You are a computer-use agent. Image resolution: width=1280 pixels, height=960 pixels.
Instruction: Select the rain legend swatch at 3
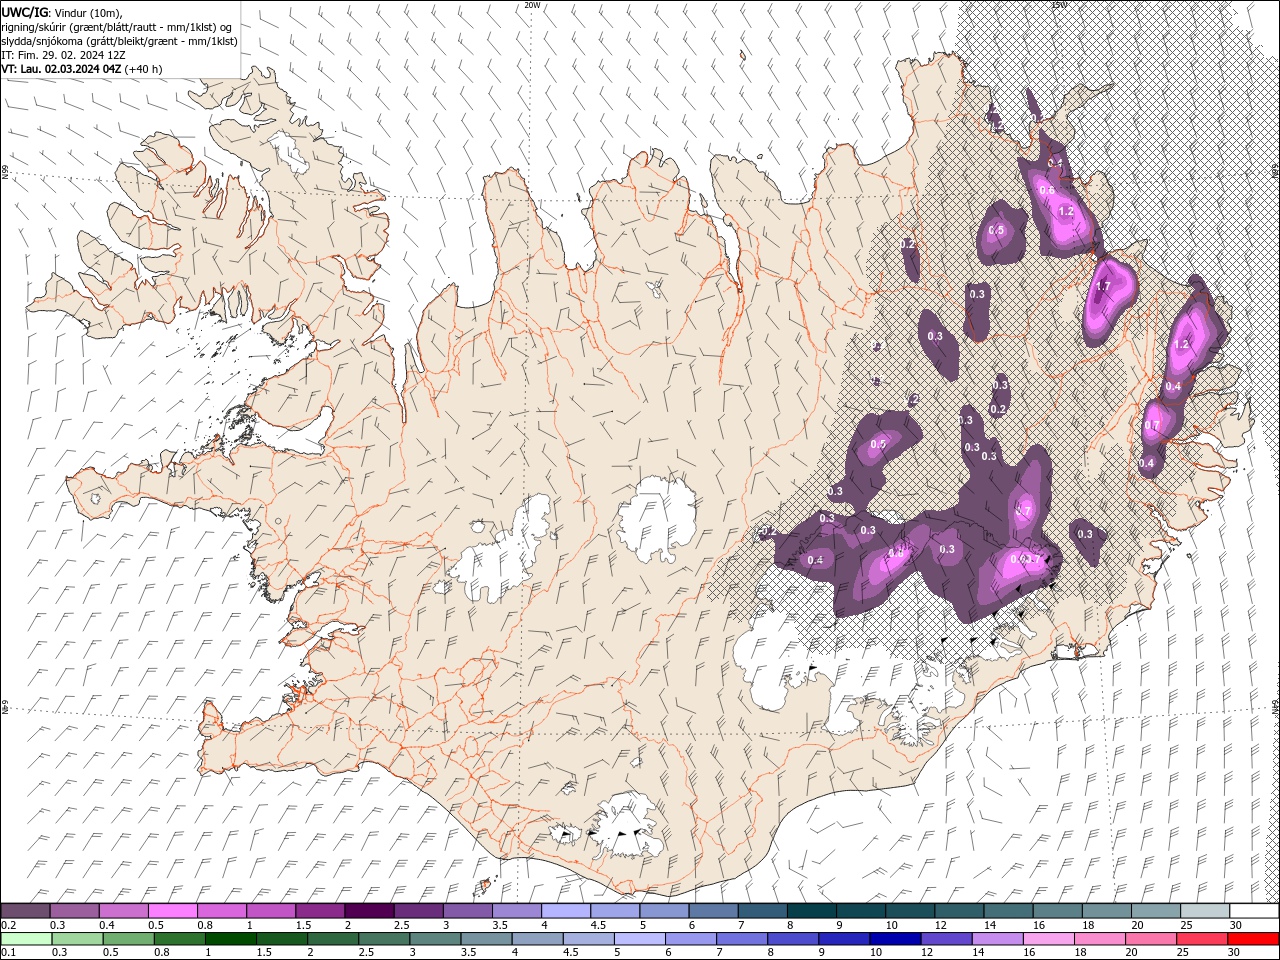tap(434, 939)
